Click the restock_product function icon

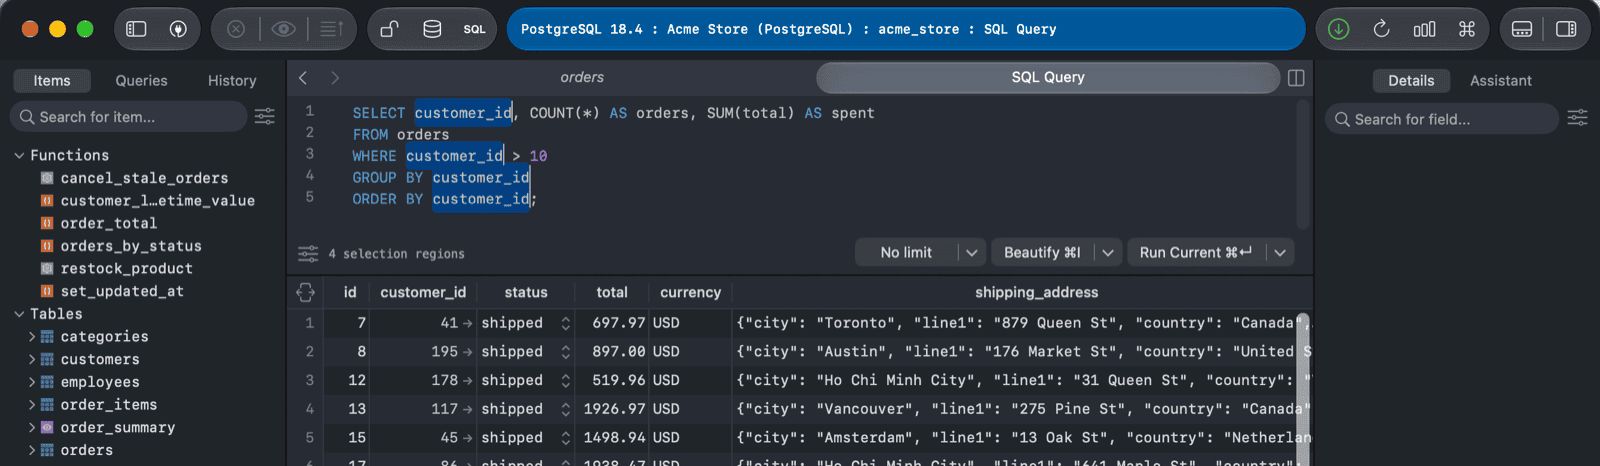click(47, 268)
